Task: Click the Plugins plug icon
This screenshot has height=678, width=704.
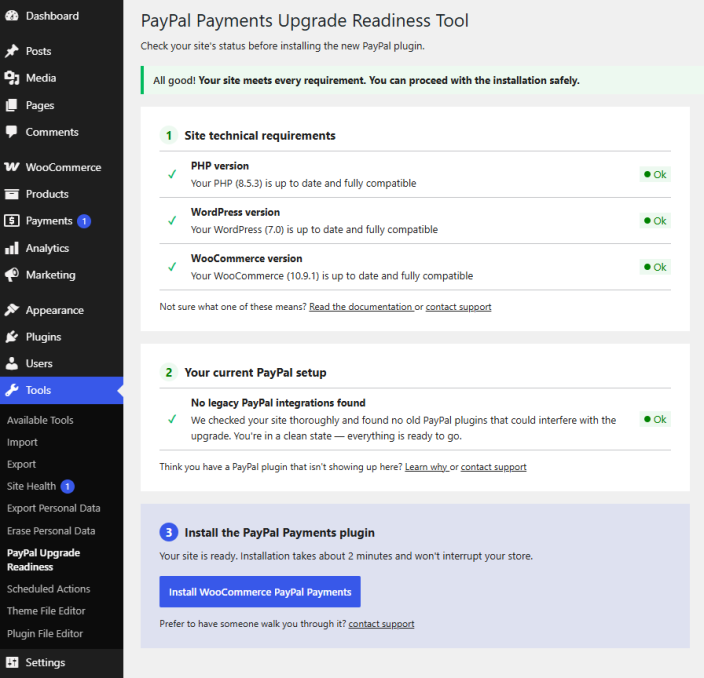Action: point(12,337)
